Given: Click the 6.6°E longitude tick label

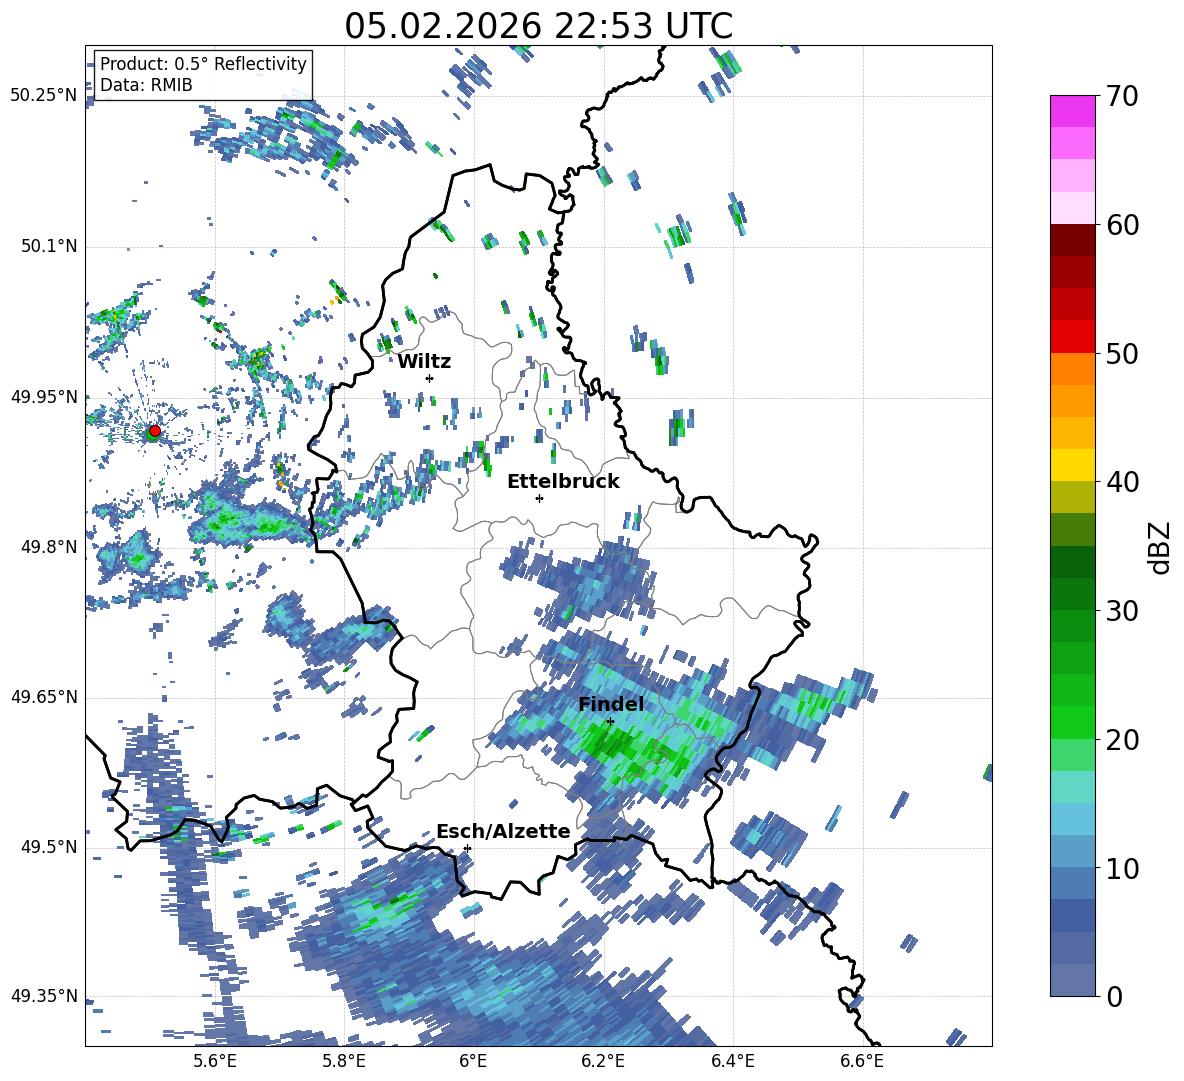Looking at the screenshot, I should pos(862,1061).
